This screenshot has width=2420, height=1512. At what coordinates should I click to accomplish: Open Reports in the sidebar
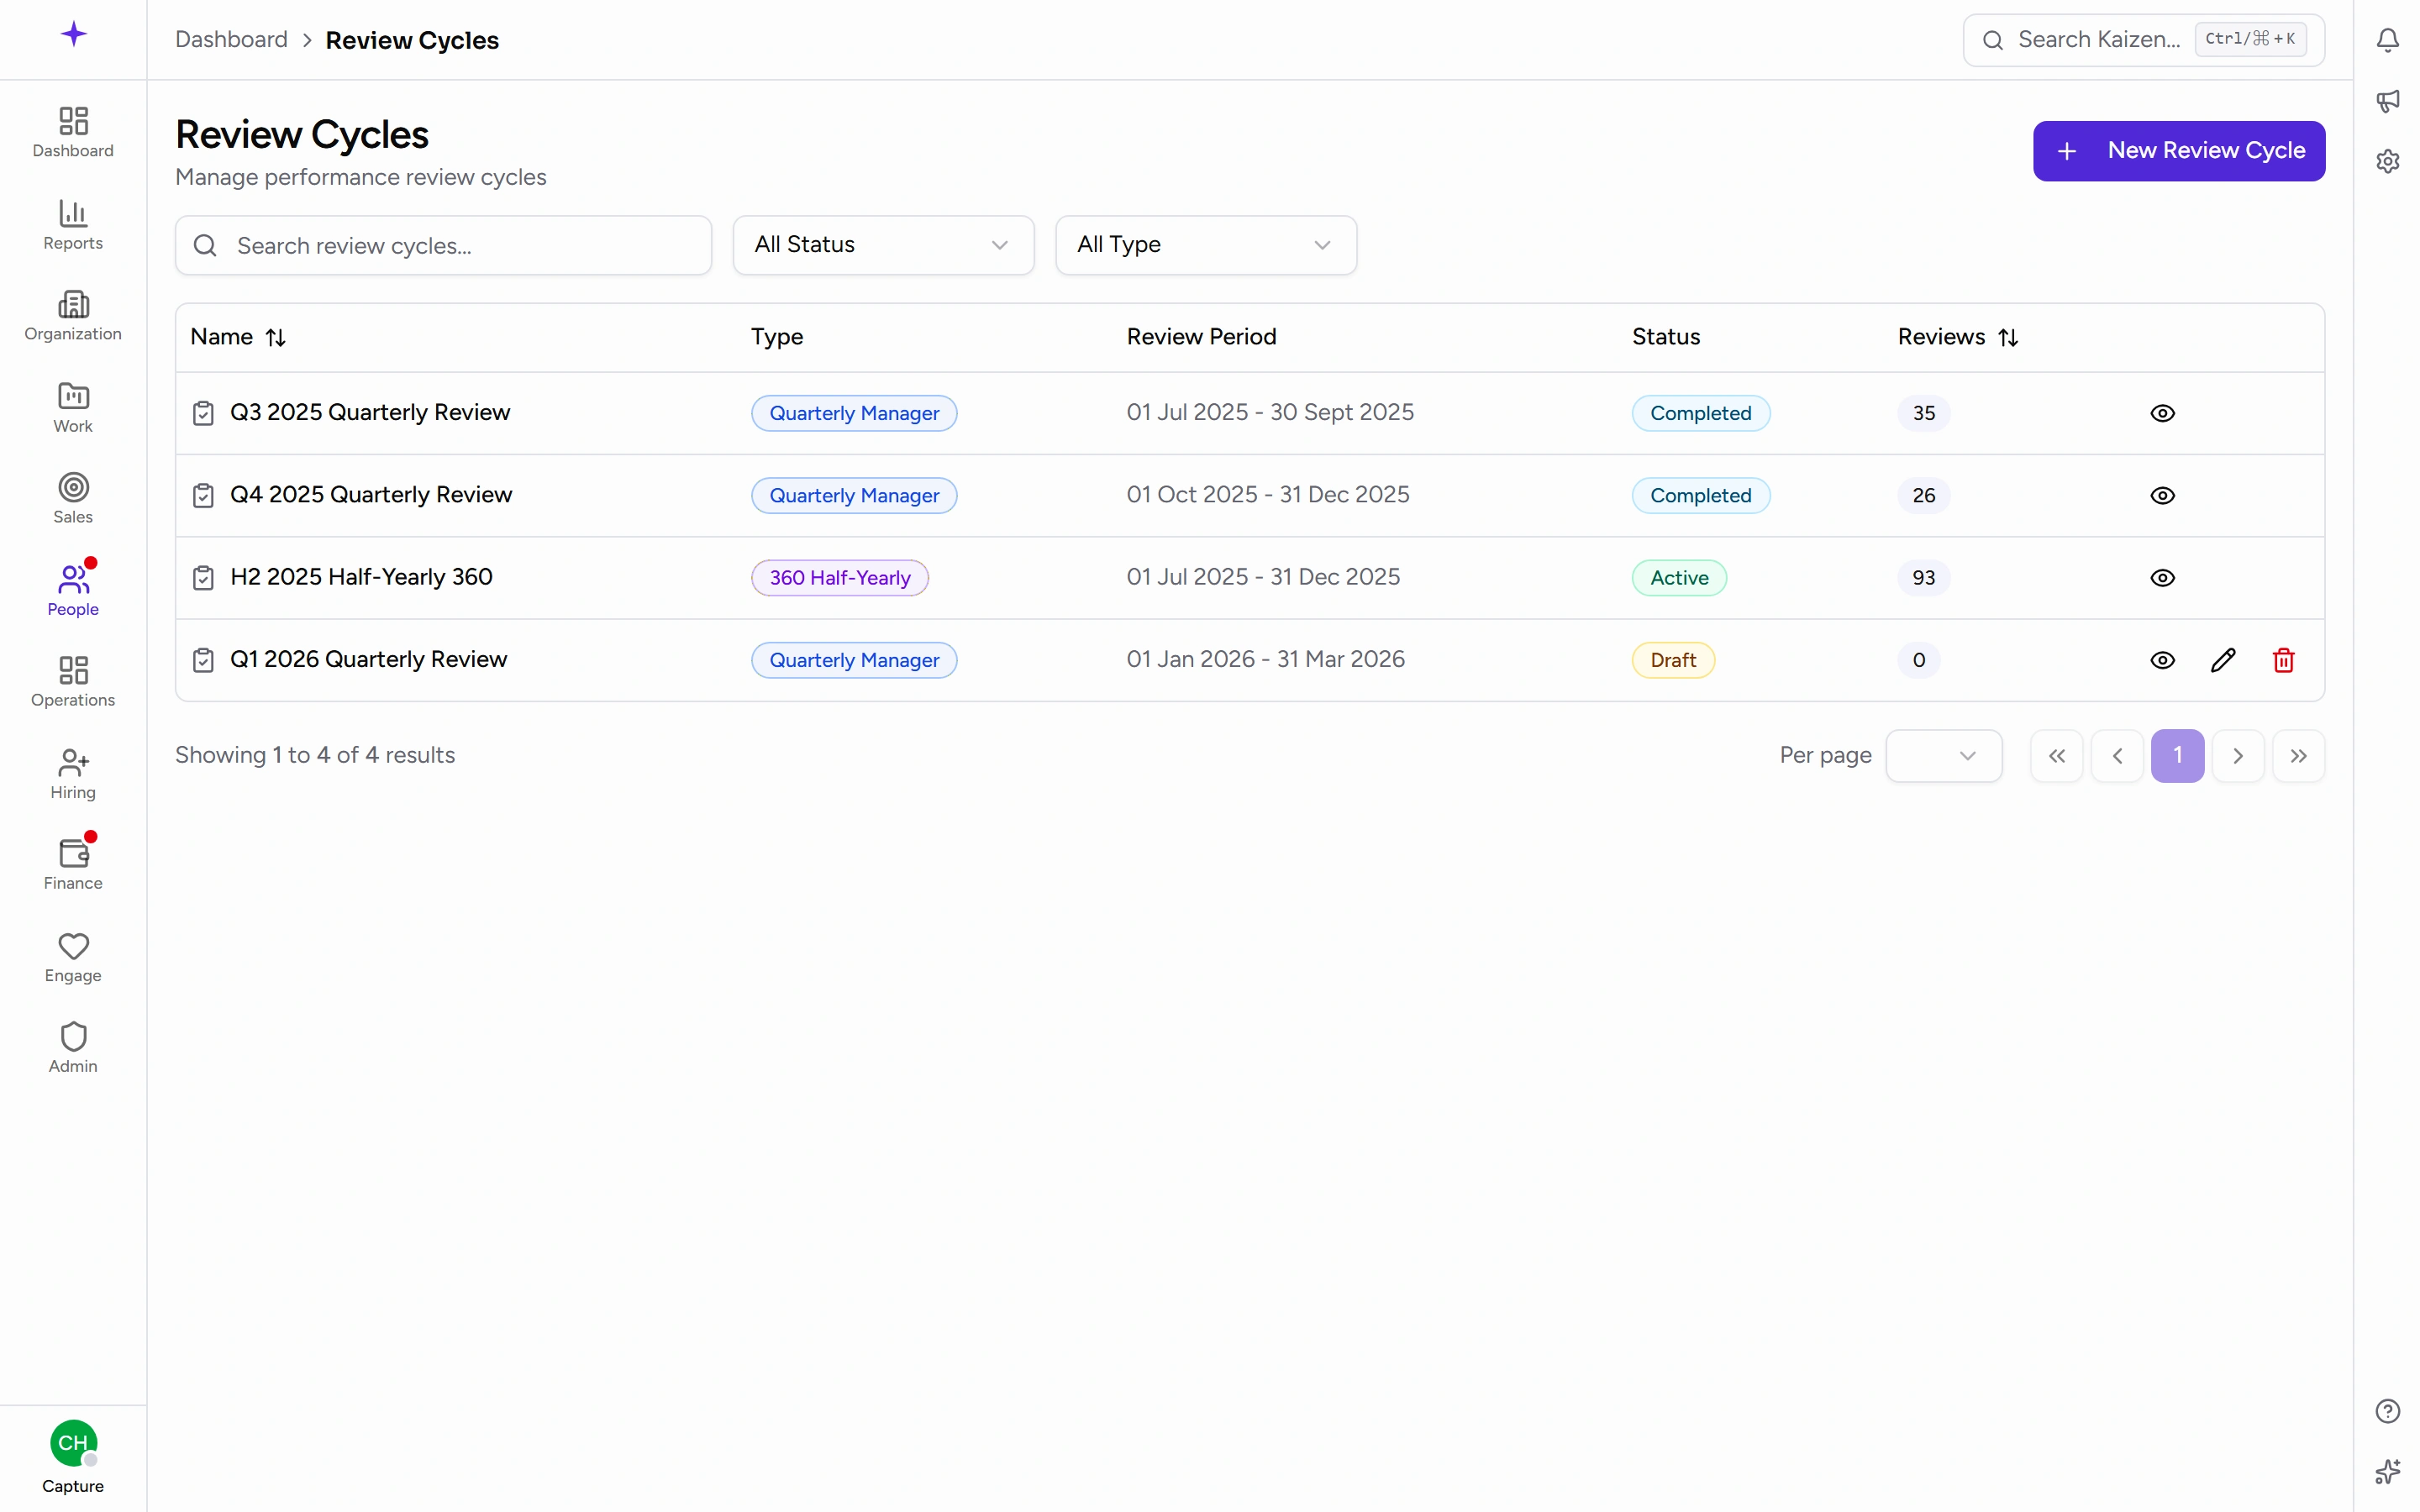pos(73,225)
